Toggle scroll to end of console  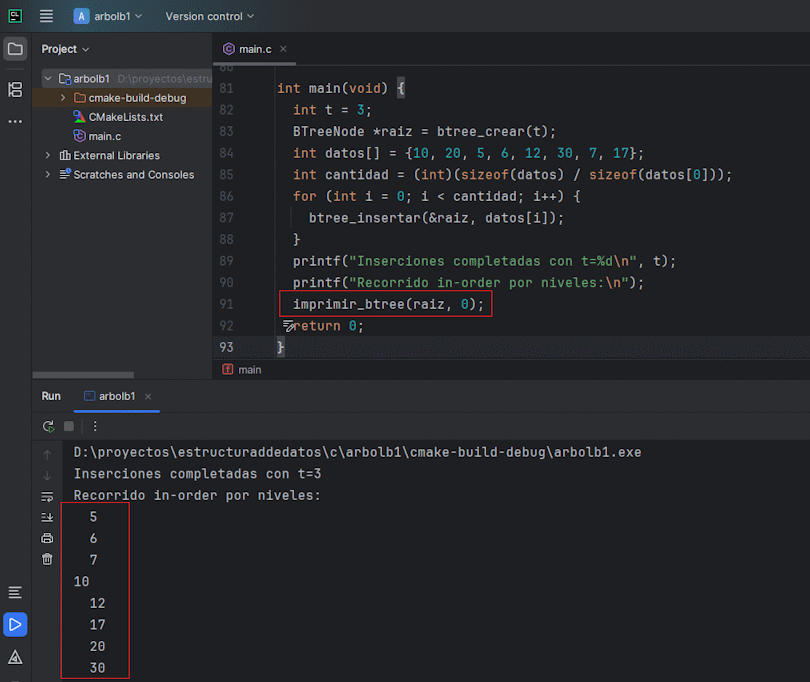click(x=47, y=517)
